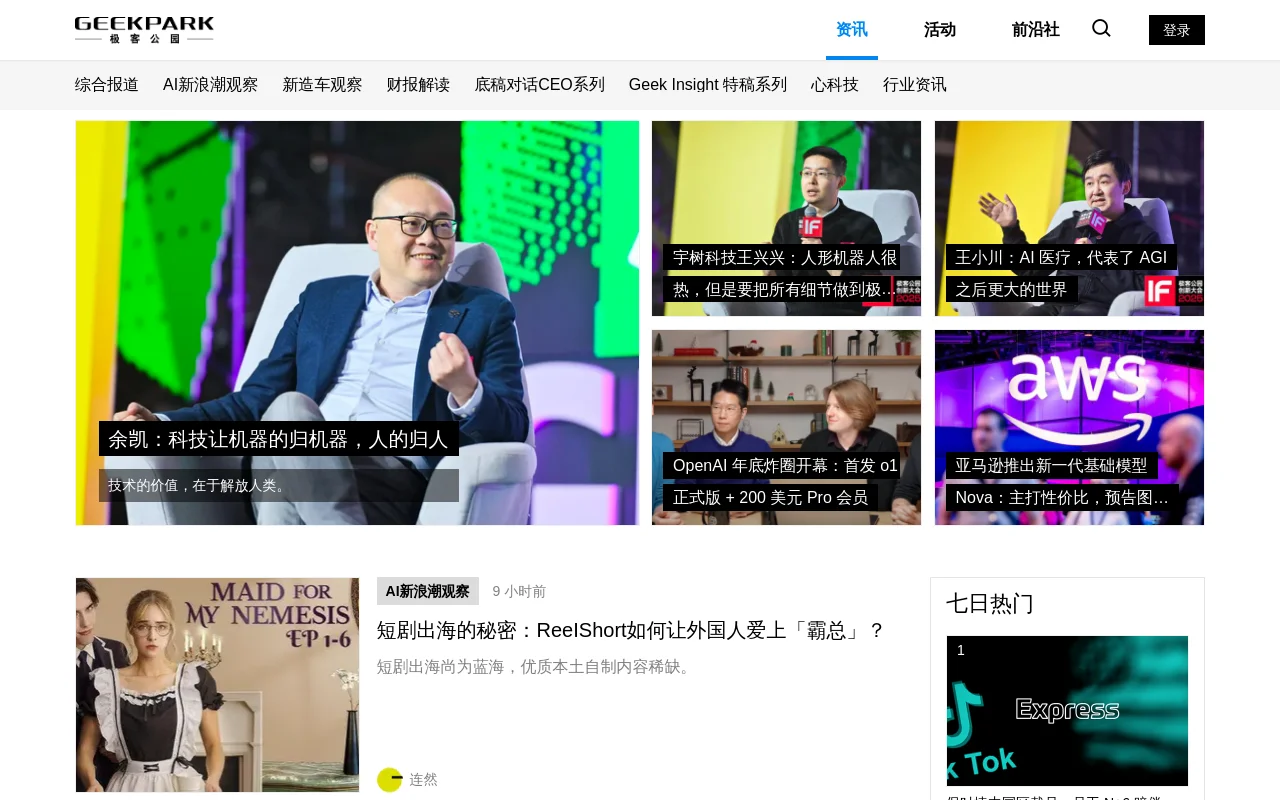Select the AI新浪潮观察 category filter

(x=211, y=85)
